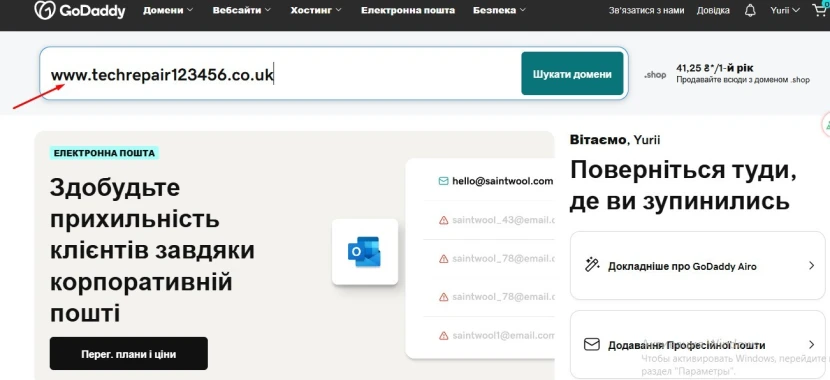Open the Електронна пошта menu item

point(408,10)
